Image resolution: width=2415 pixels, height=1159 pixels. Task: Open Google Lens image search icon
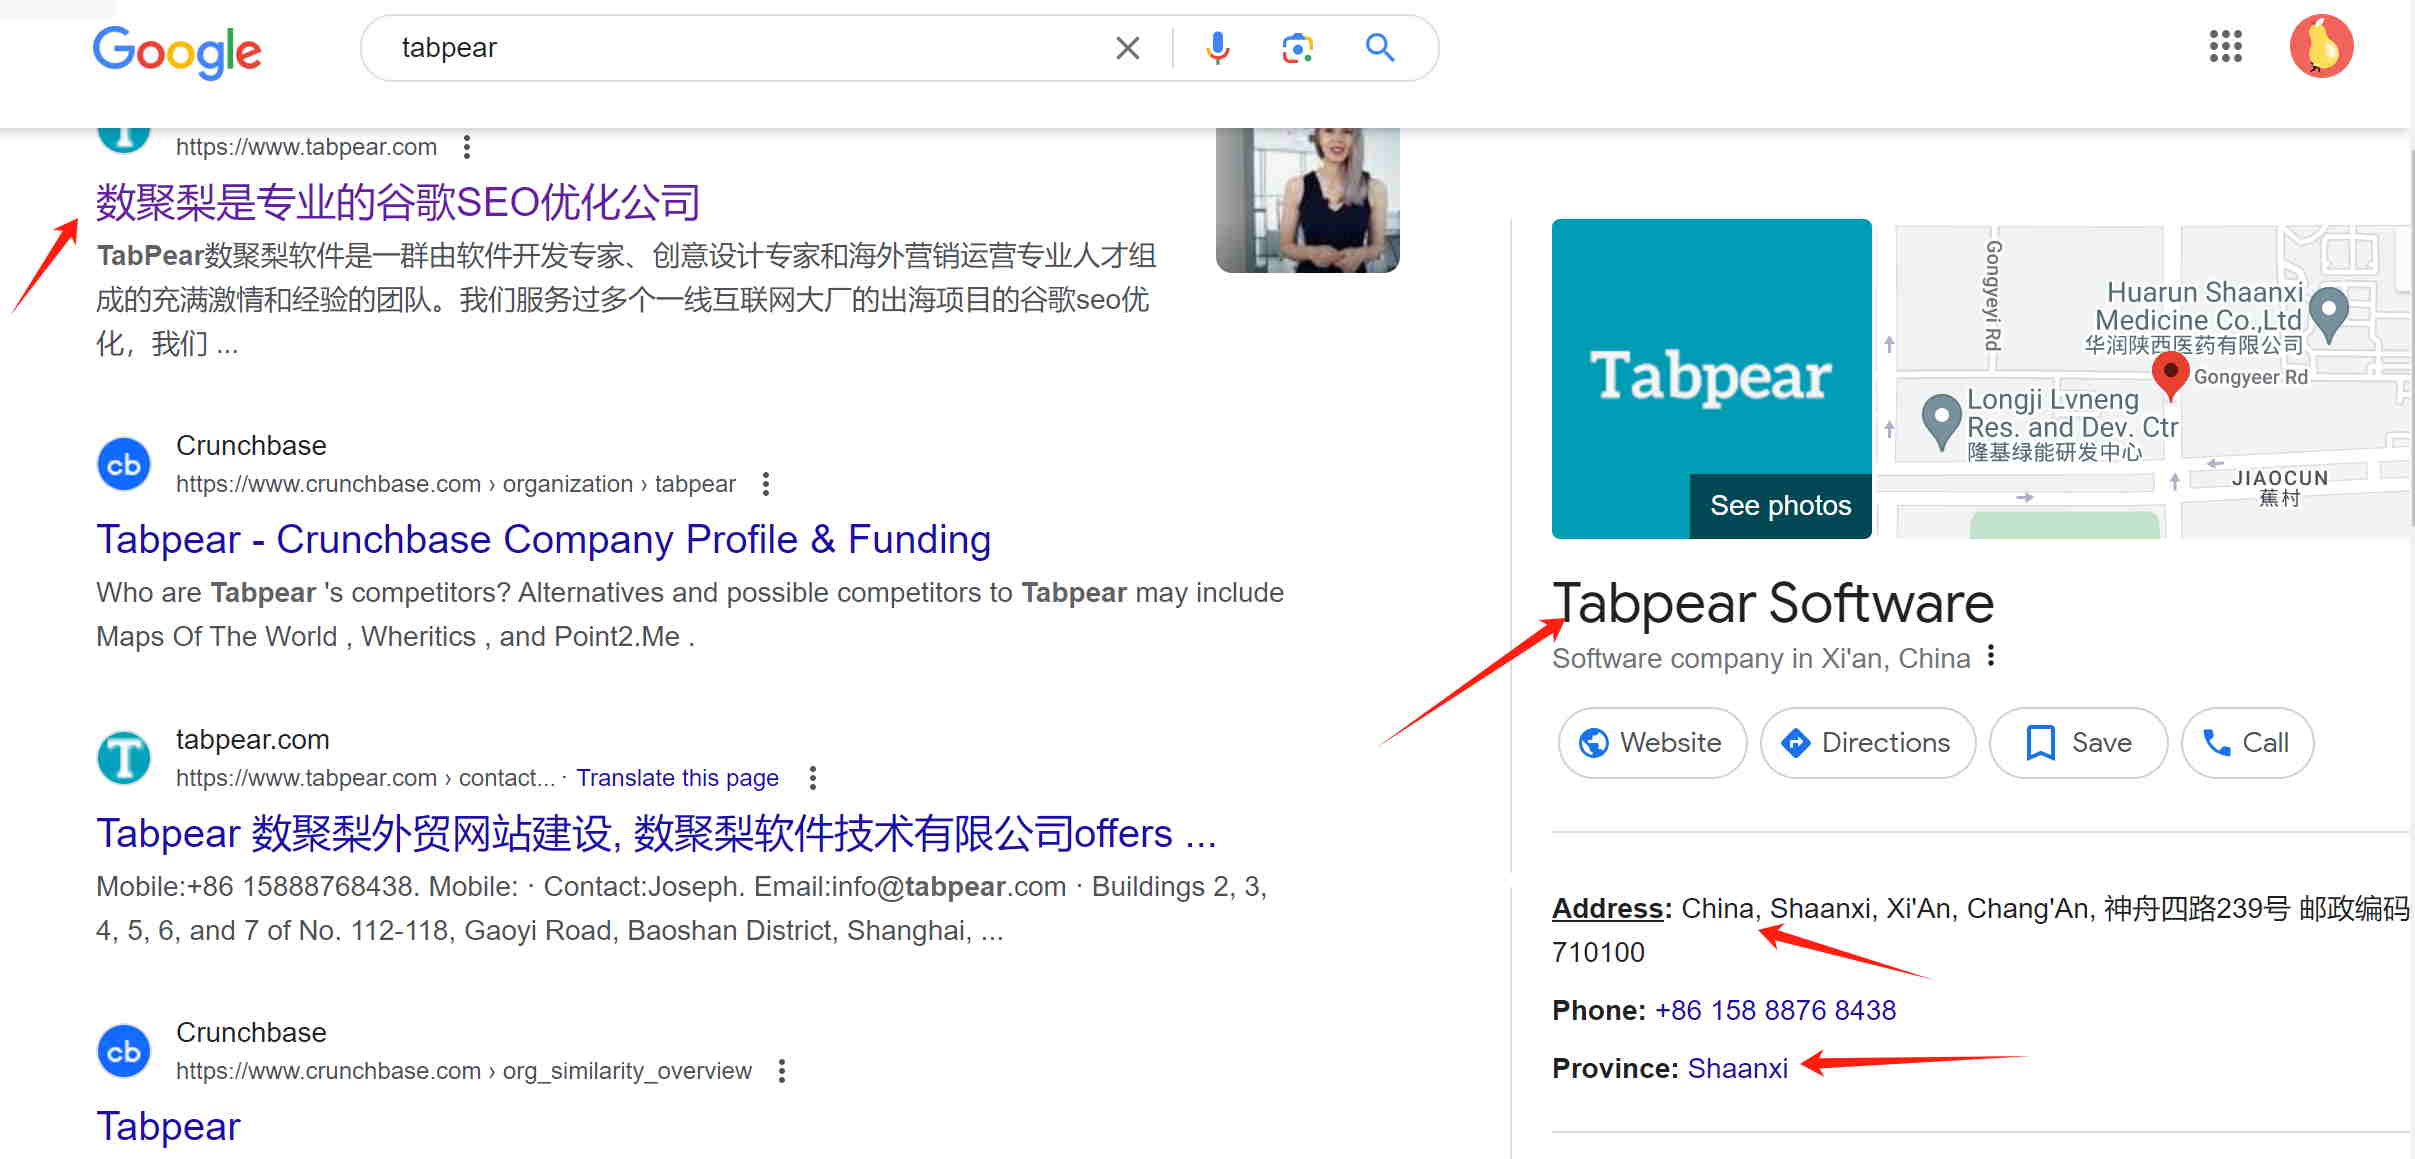click(1297, 48)
